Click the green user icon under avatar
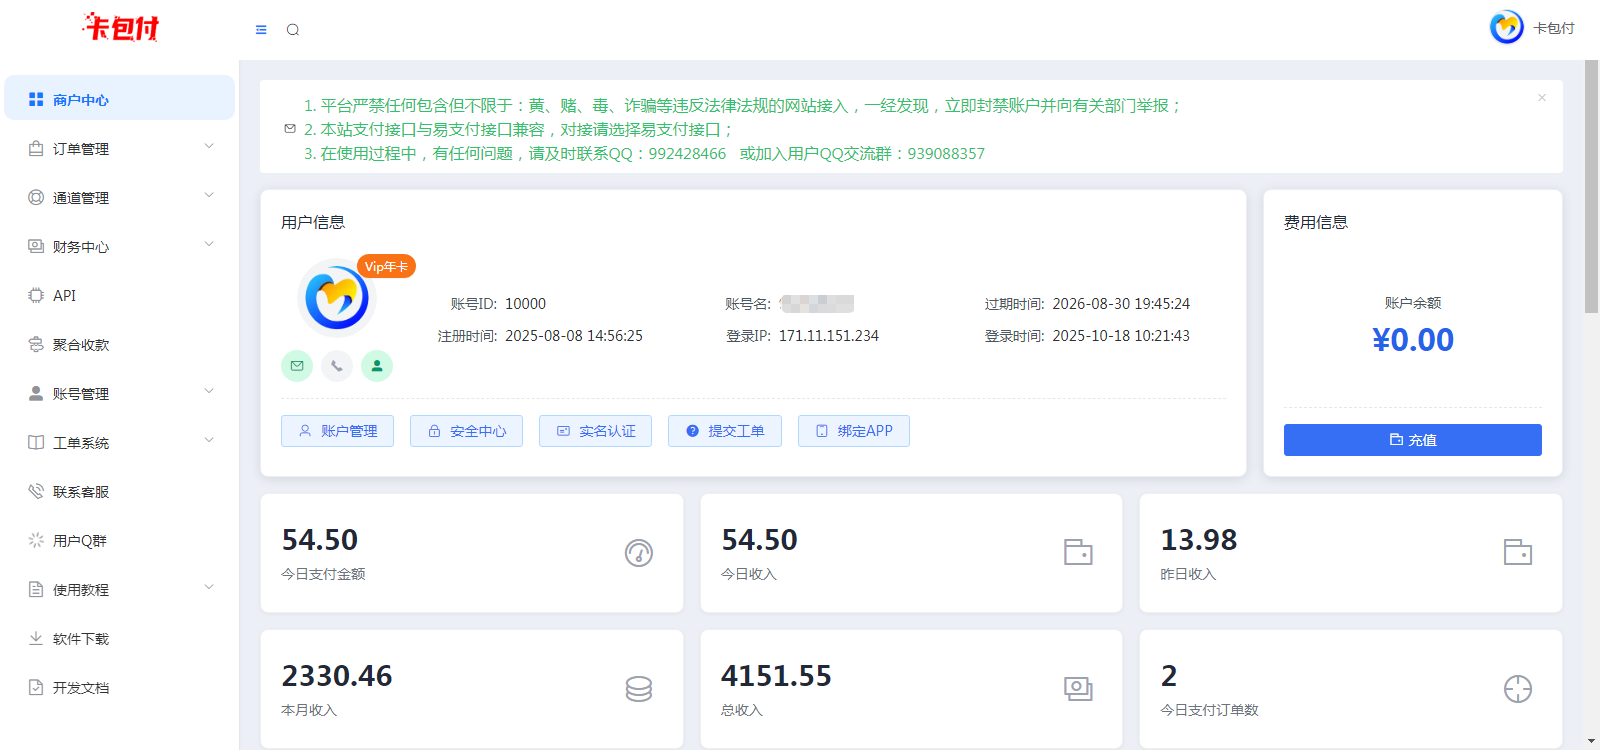The height and width of the screenshot is (750, 1600). 377,366
